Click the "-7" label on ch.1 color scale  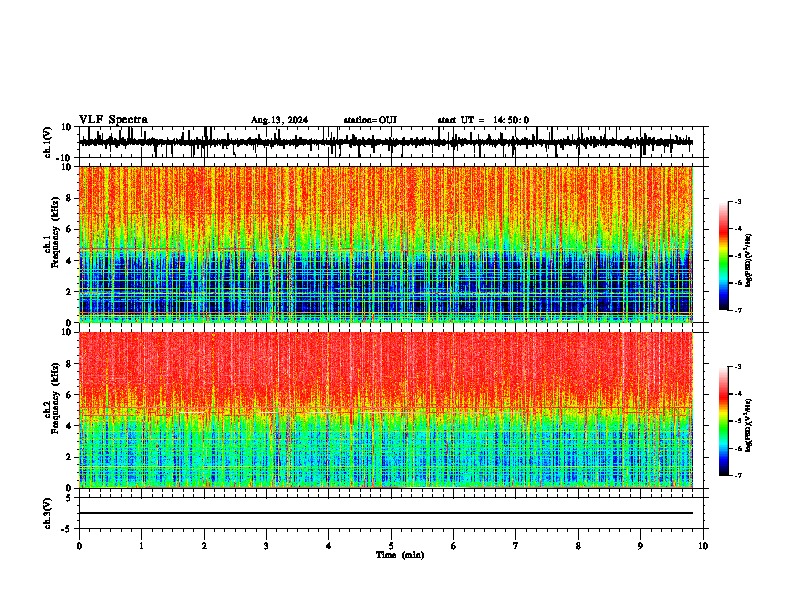tap(737, 310)
